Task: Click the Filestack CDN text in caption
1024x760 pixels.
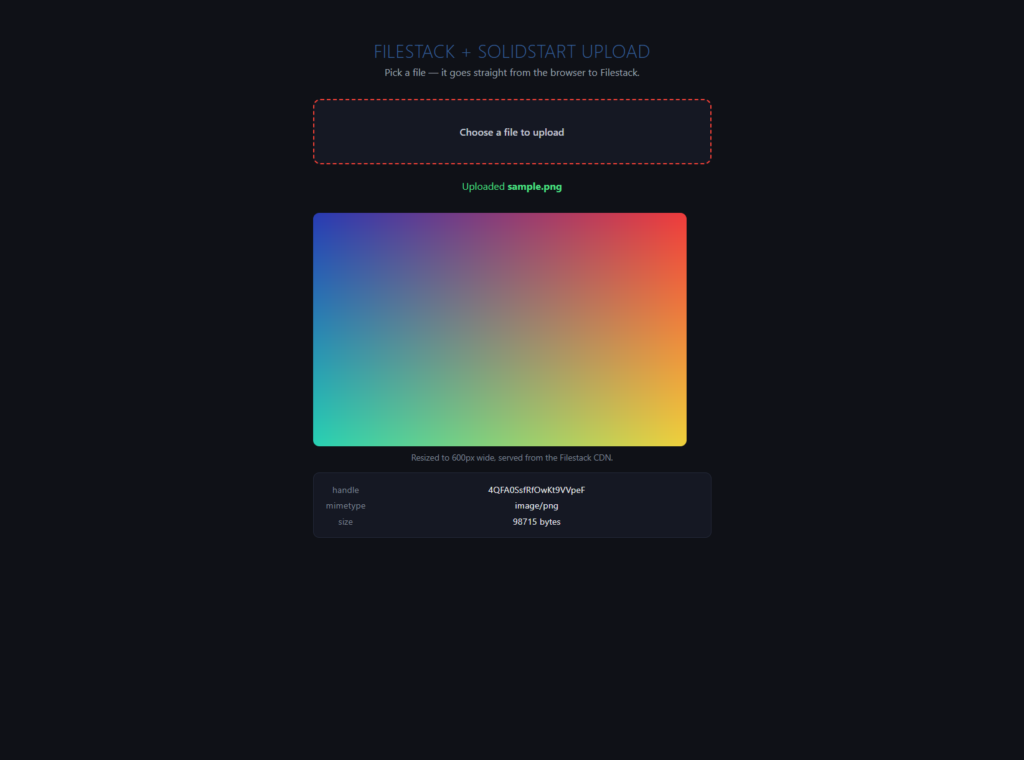Action: (586, 458)
